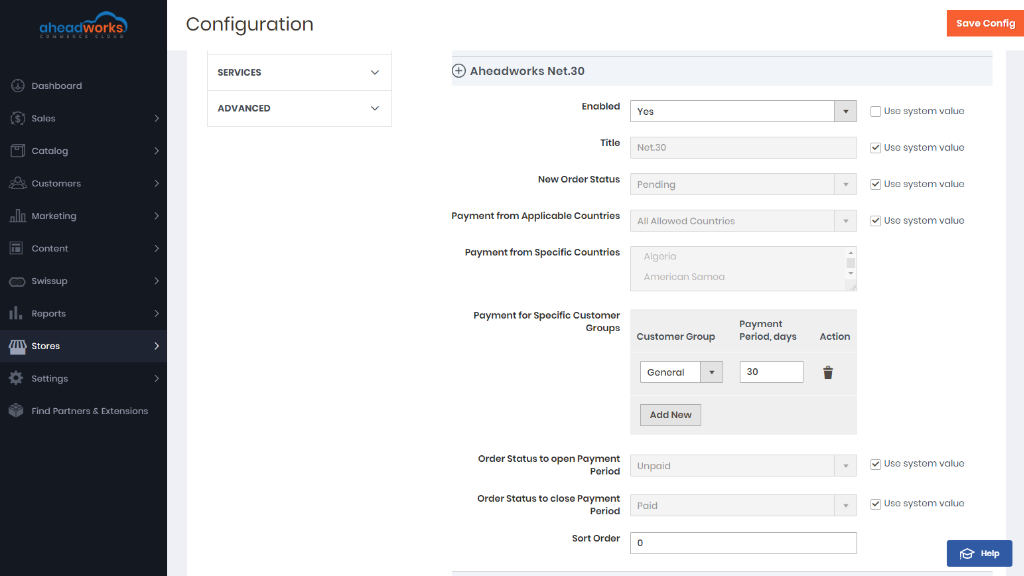Screen dimensions: 1024x576
Task: Uncheck Use system value for Applicable Countries
Action: [x=875, y=221]
